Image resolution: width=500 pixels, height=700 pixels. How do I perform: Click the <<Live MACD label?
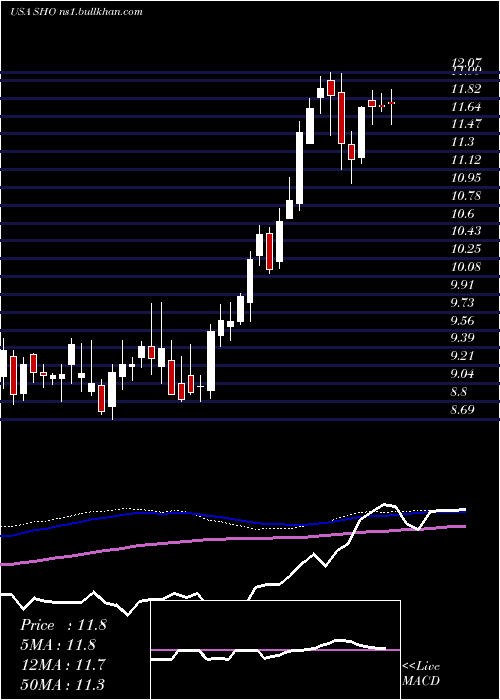click(x=421, y=674)
